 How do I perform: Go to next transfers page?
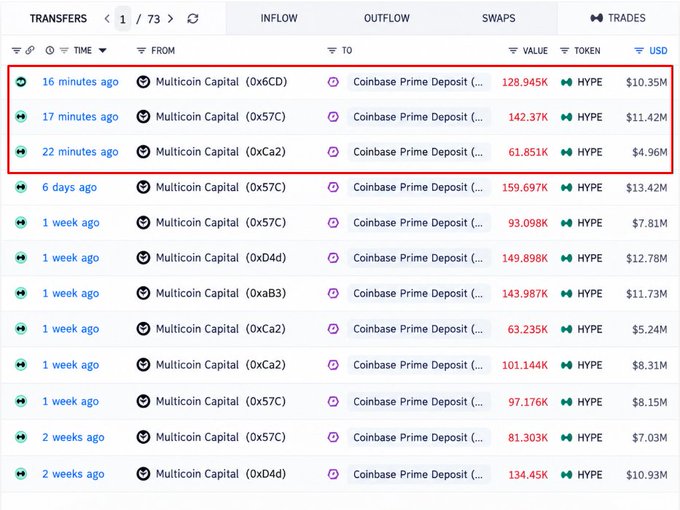click(x=170, y=19)
